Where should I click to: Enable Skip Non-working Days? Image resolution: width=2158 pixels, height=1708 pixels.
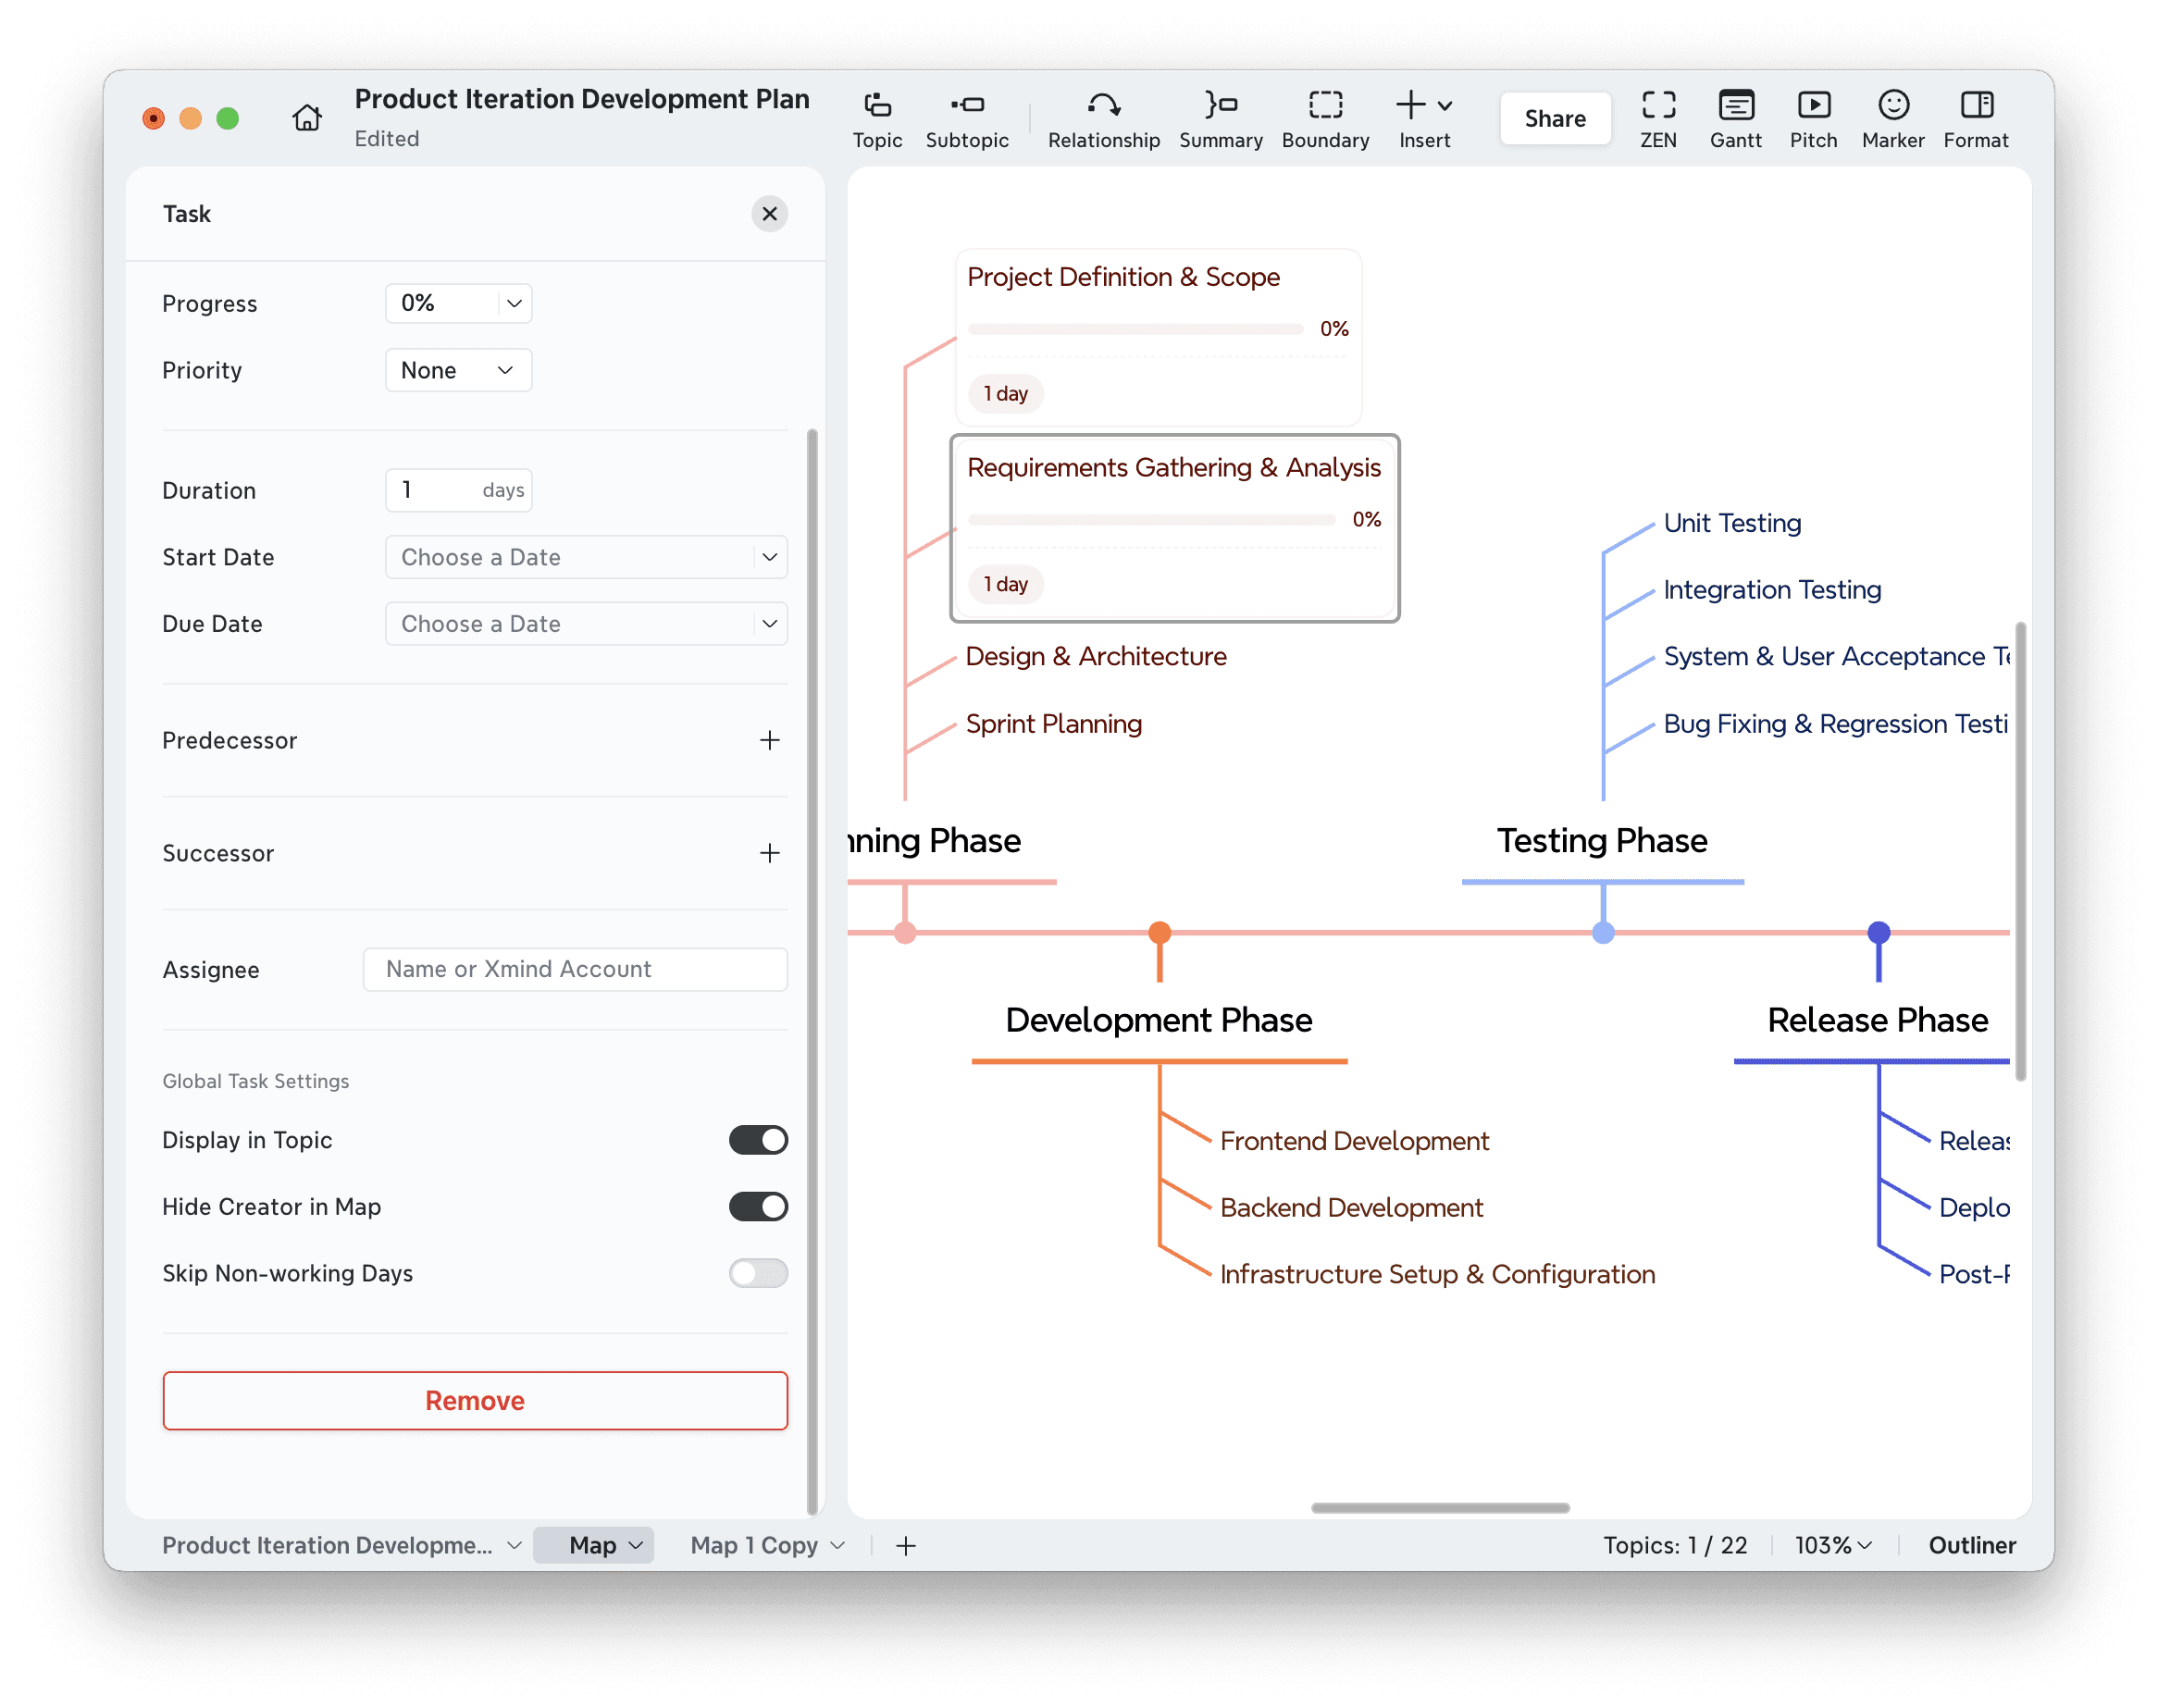pyautogui.click(x=757, y=1273)
